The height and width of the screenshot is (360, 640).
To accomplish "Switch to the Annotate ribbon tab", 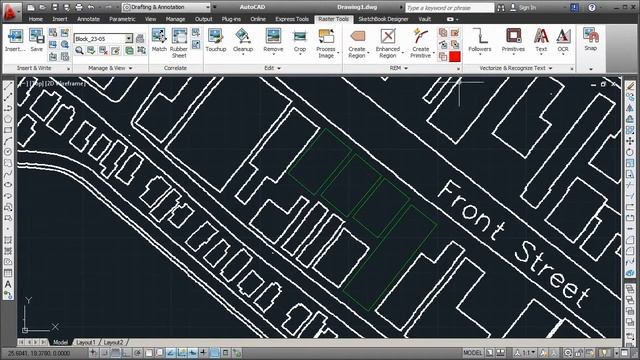I will coord(88,19).
